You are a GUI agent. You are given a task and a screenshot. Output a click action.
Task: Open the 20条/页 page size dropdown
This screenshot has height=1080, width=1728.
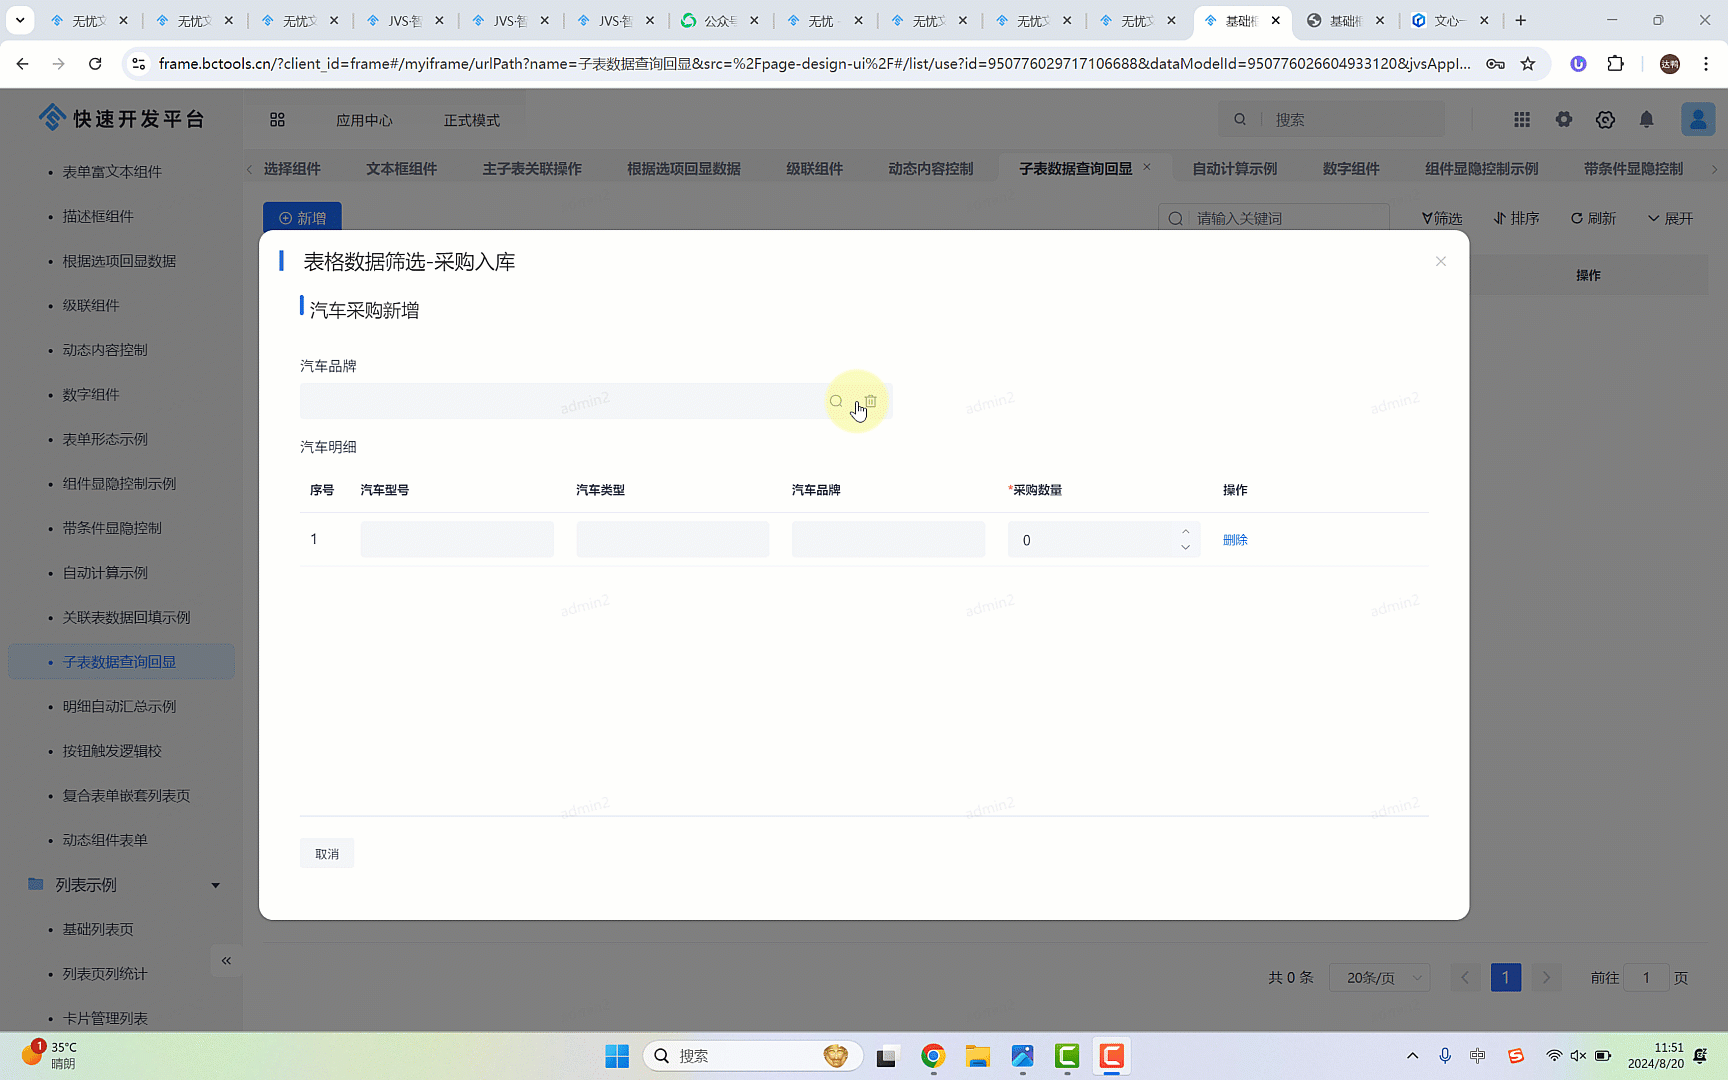pos(1380,978)
